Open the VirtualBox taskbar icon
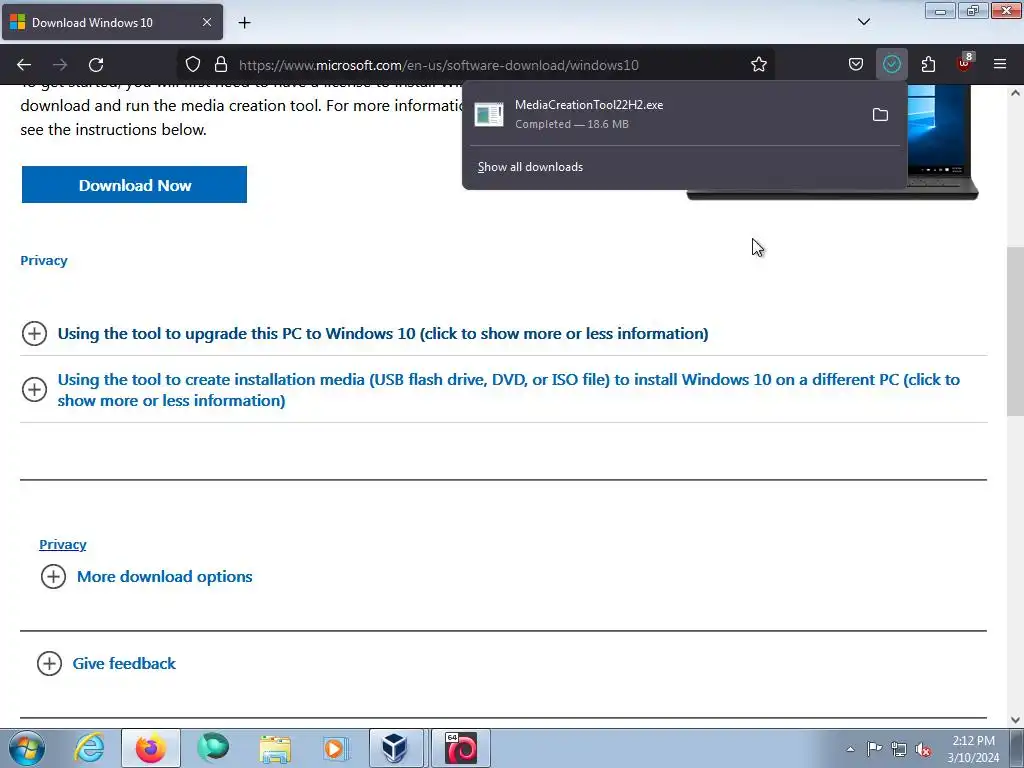 tap(396, 748)
